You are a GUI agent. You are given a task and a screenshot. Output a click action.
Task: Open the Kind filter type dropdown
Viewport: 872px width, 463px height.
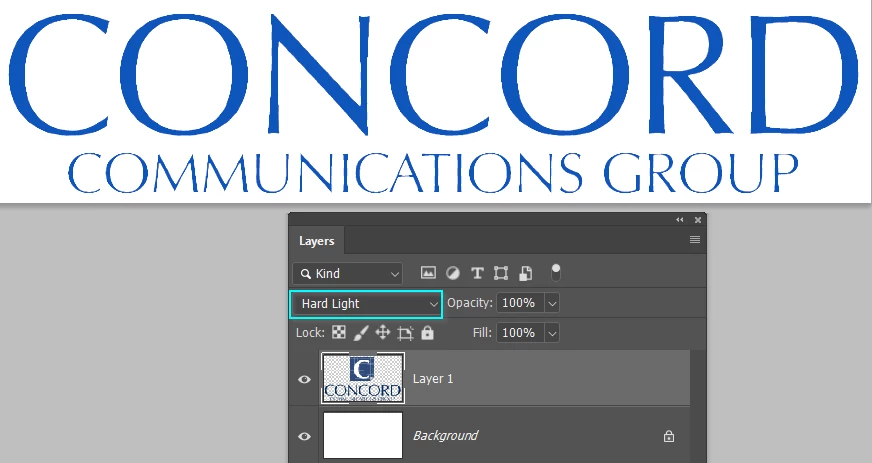click(x=348, y=273)
